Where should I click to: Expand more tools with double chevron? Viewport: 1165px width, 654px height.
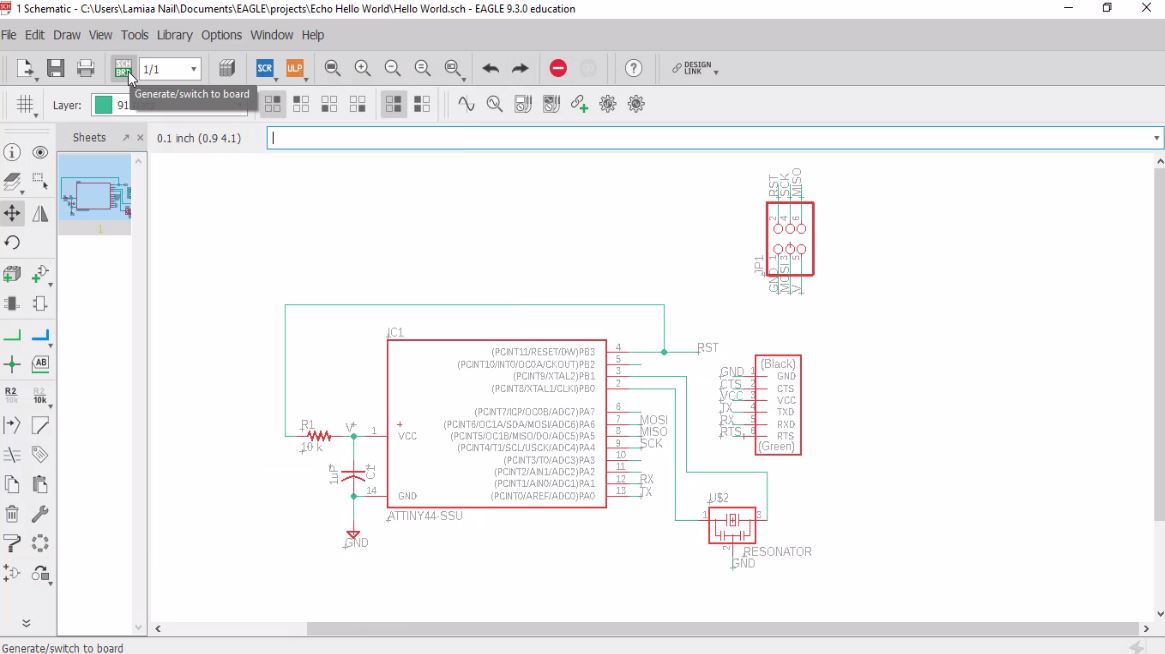26,623
